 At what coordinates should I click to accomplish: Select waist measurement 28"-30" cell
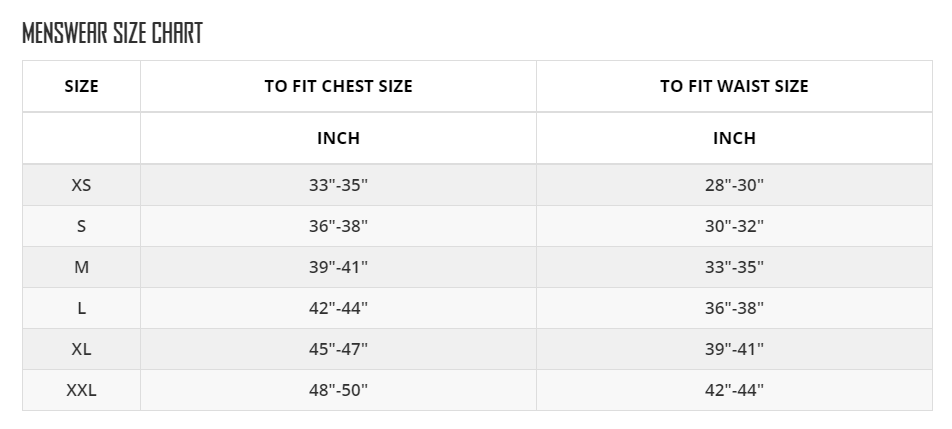click(734, 185)
